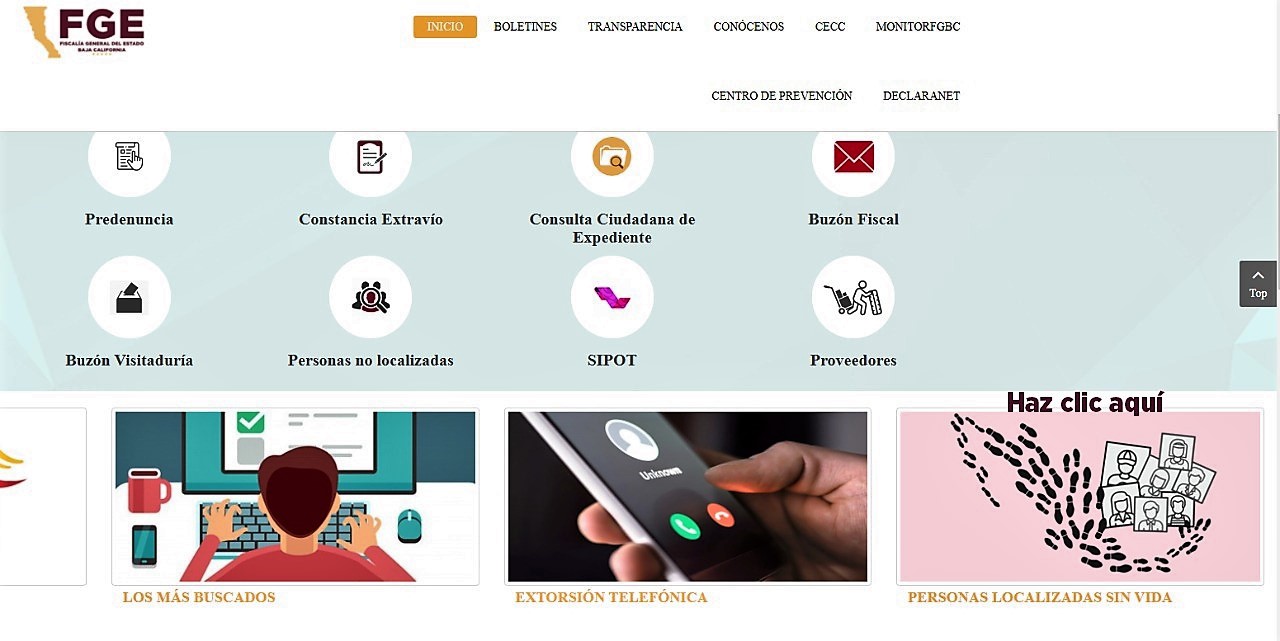Open the DECLARANET link
This screenshot has width=1280, height=641.
921,96
